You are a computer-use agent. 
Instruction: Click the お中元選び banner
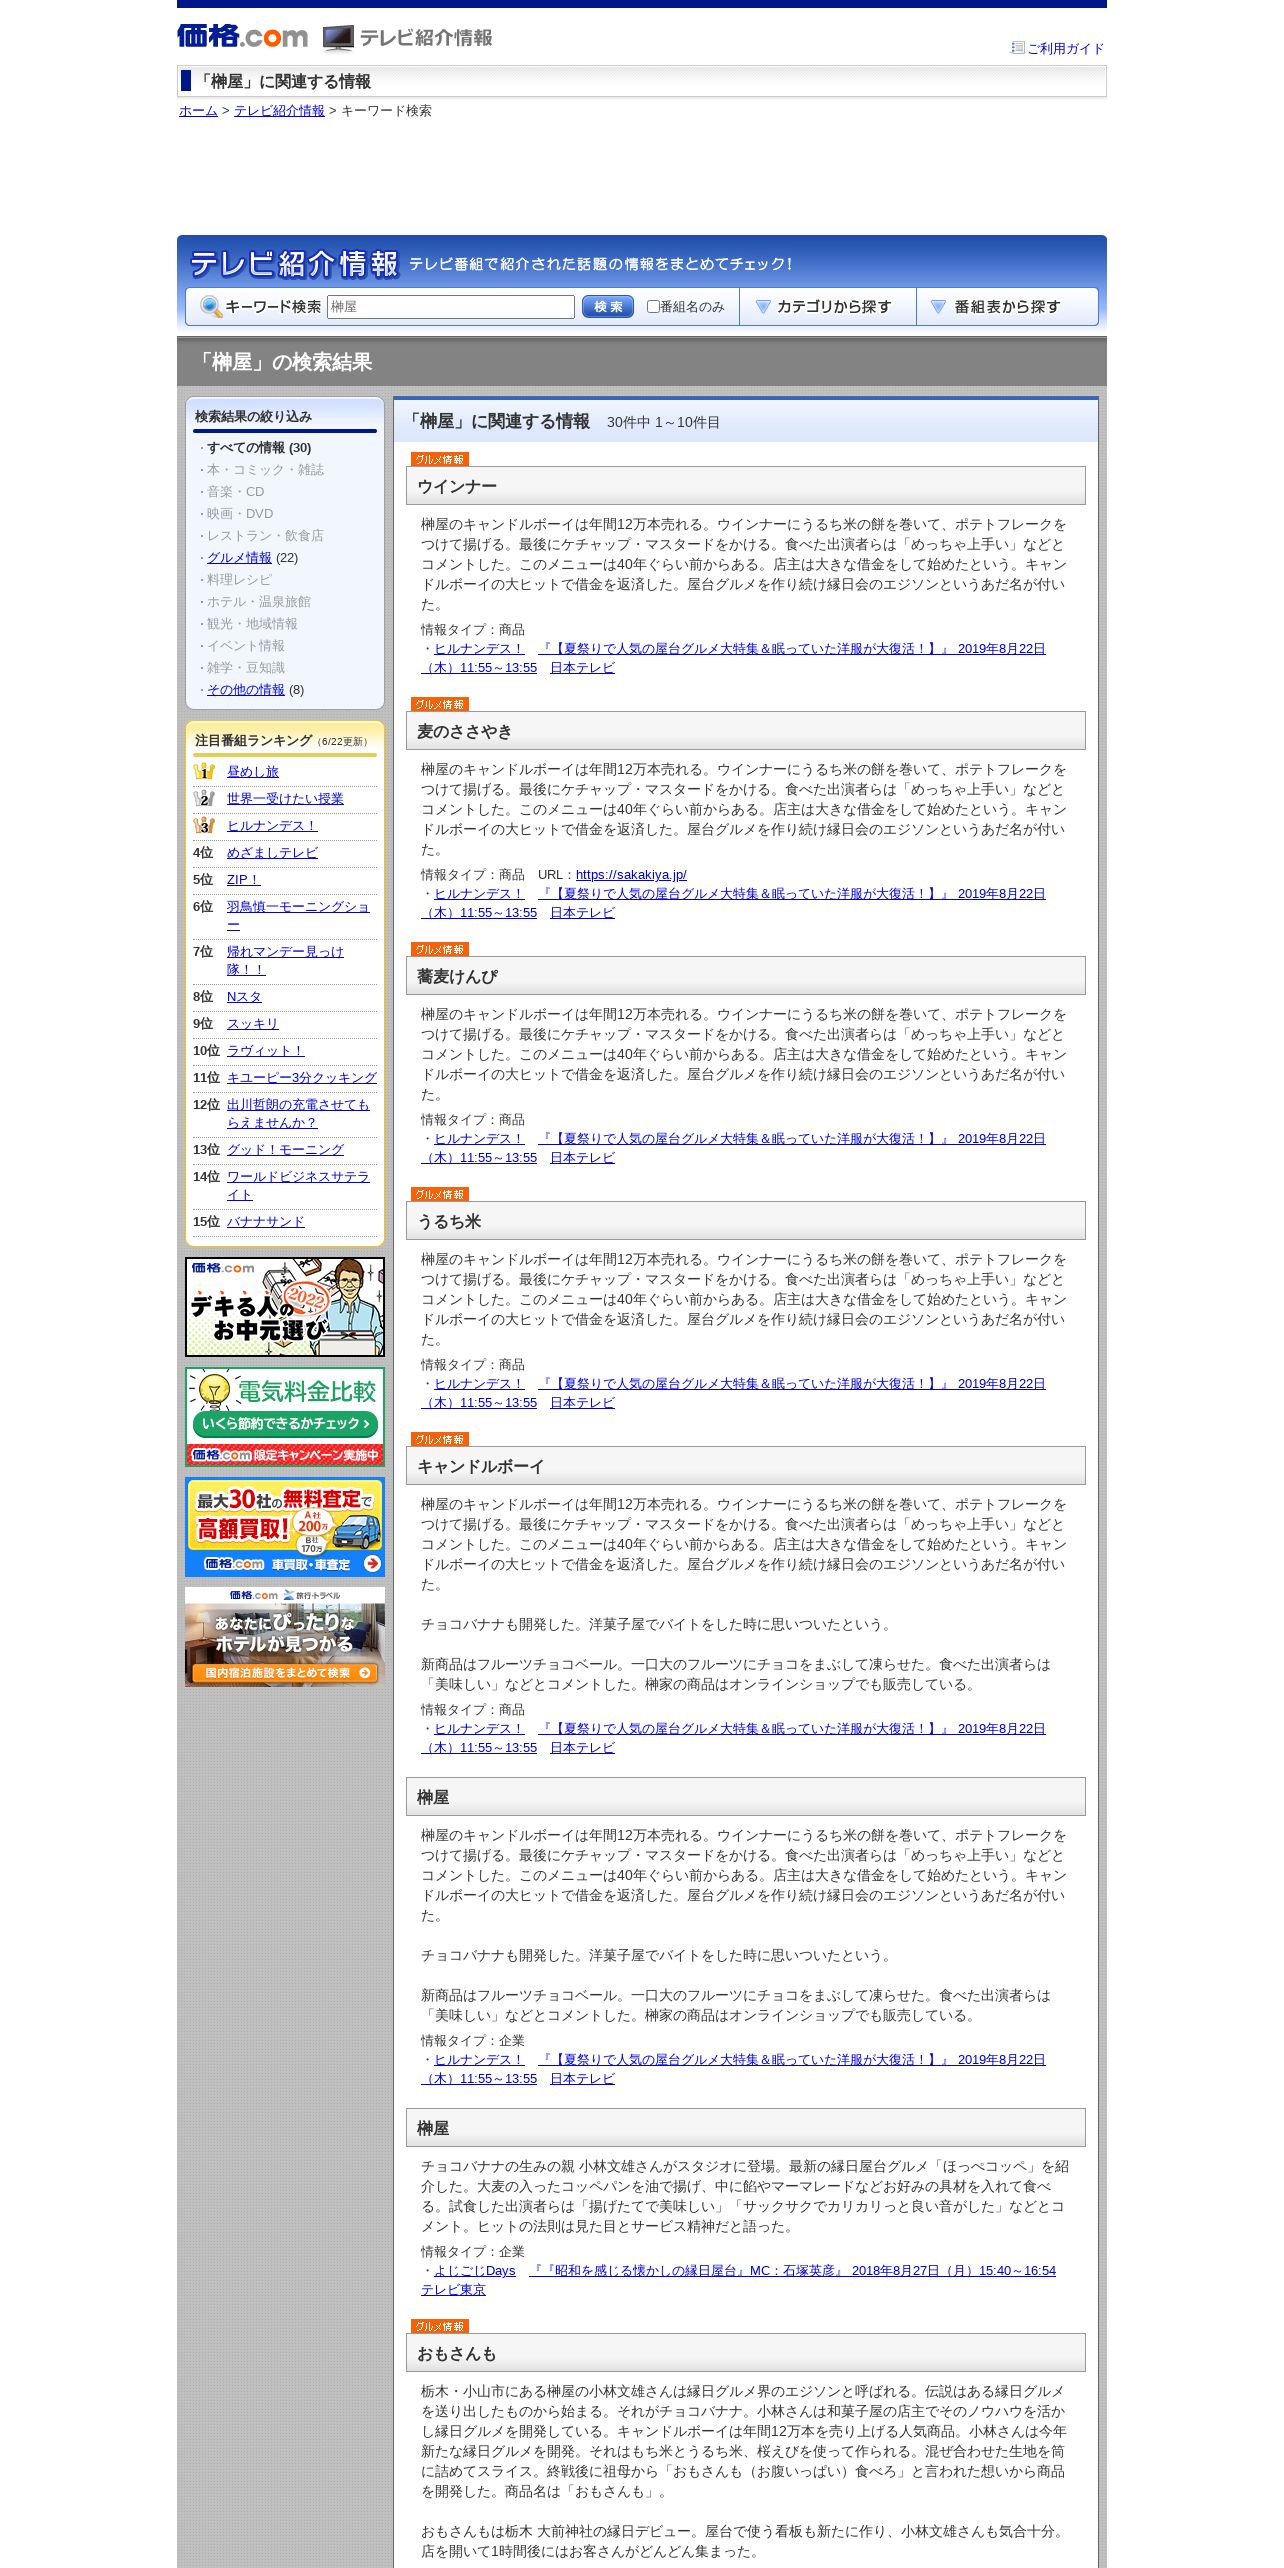click(285, 1307)
